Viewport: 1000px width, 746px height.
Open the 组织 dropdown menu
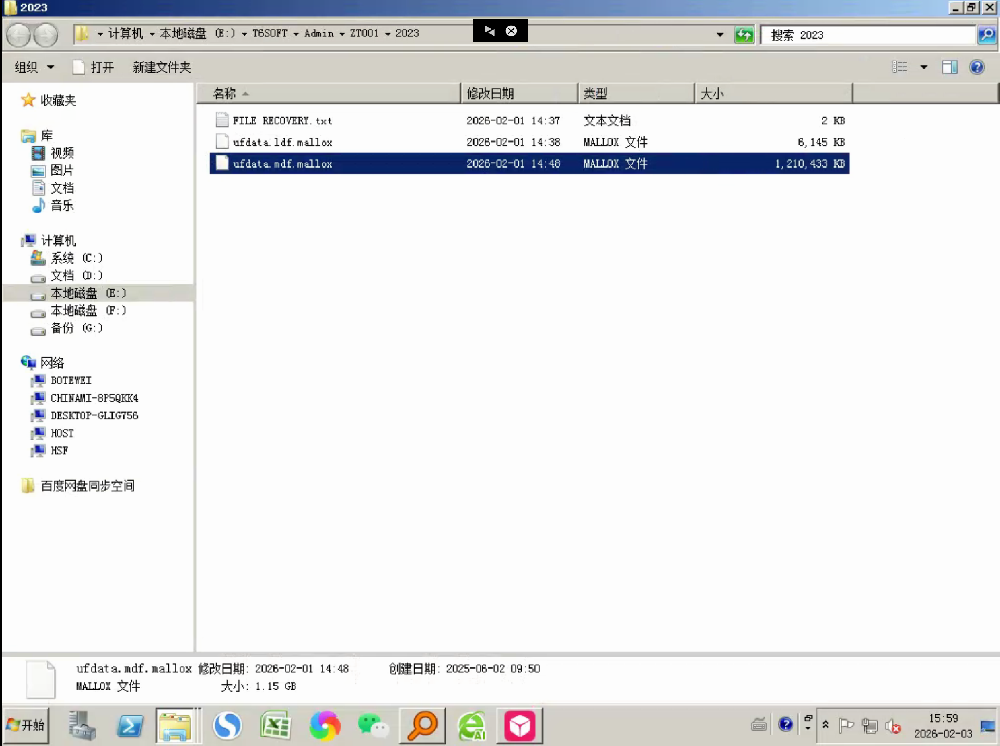35,67
